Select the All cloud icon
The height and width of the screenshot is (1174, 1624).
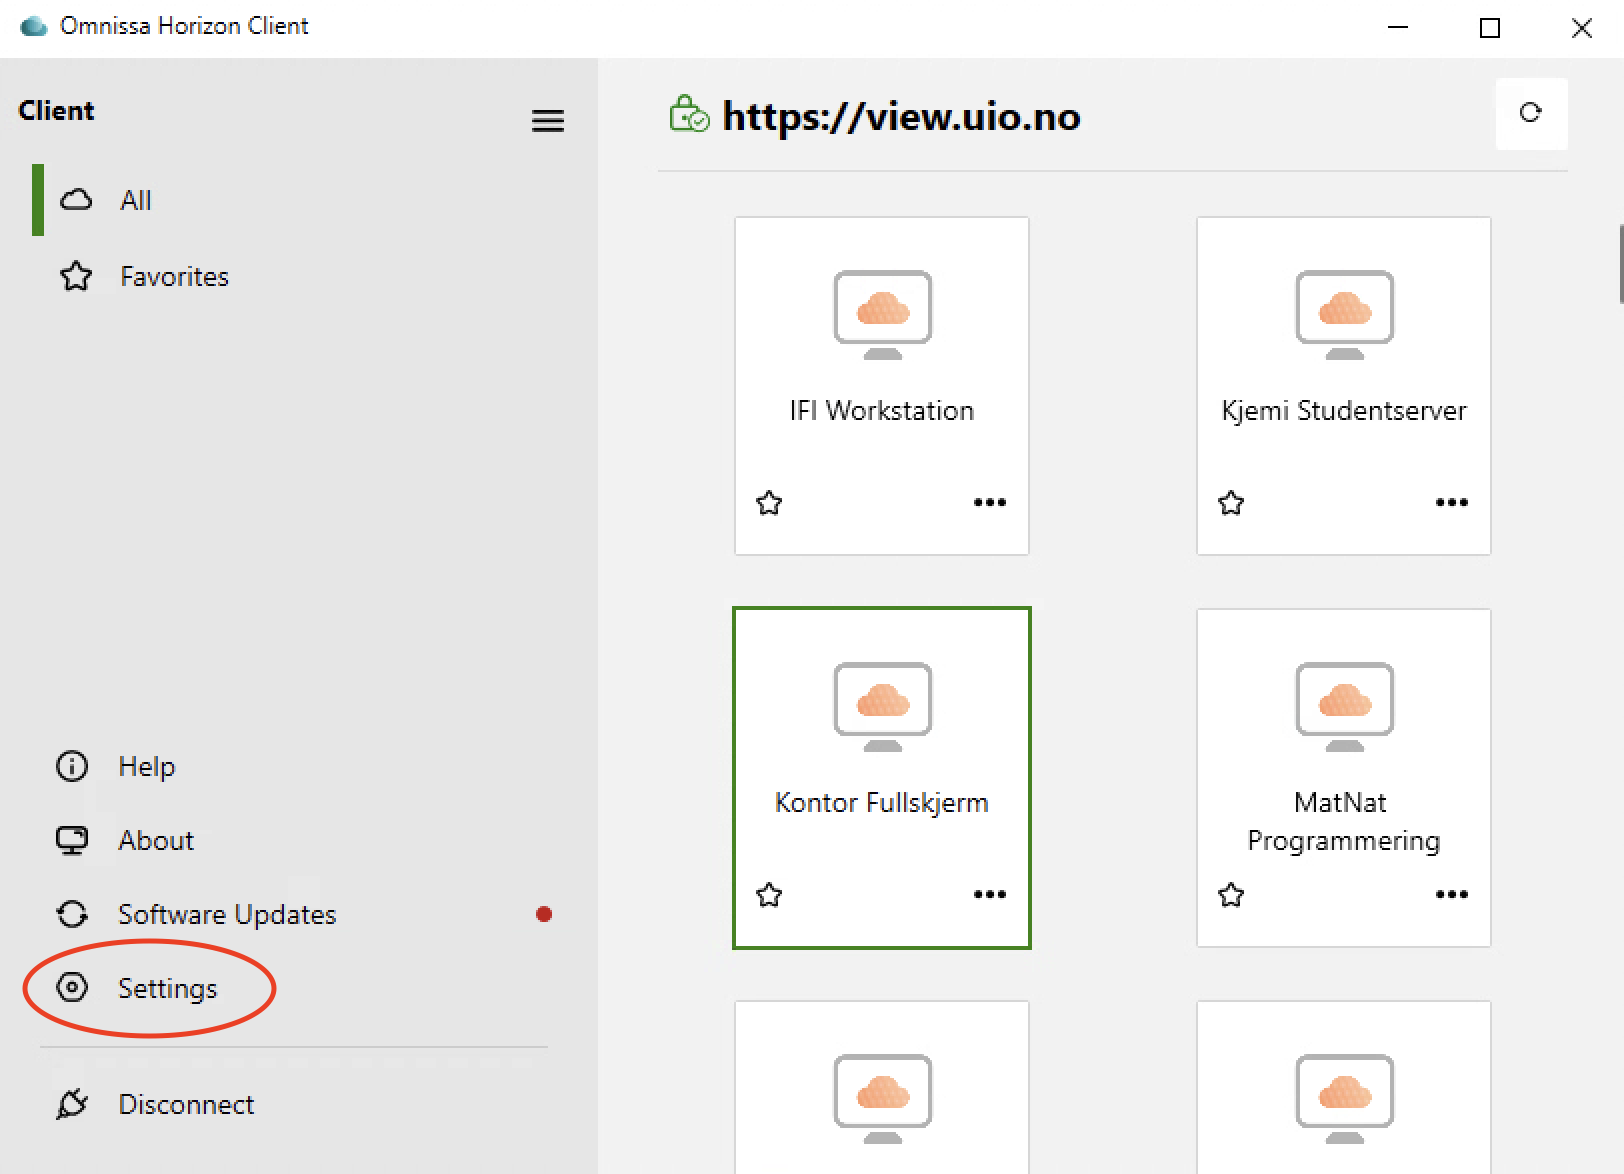(76, 199)
